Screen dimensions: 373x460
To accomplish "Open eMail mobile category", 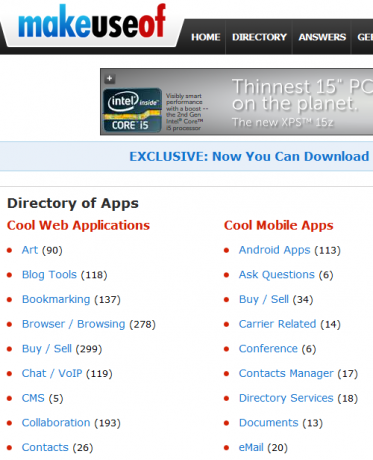I will click(251, 447).
